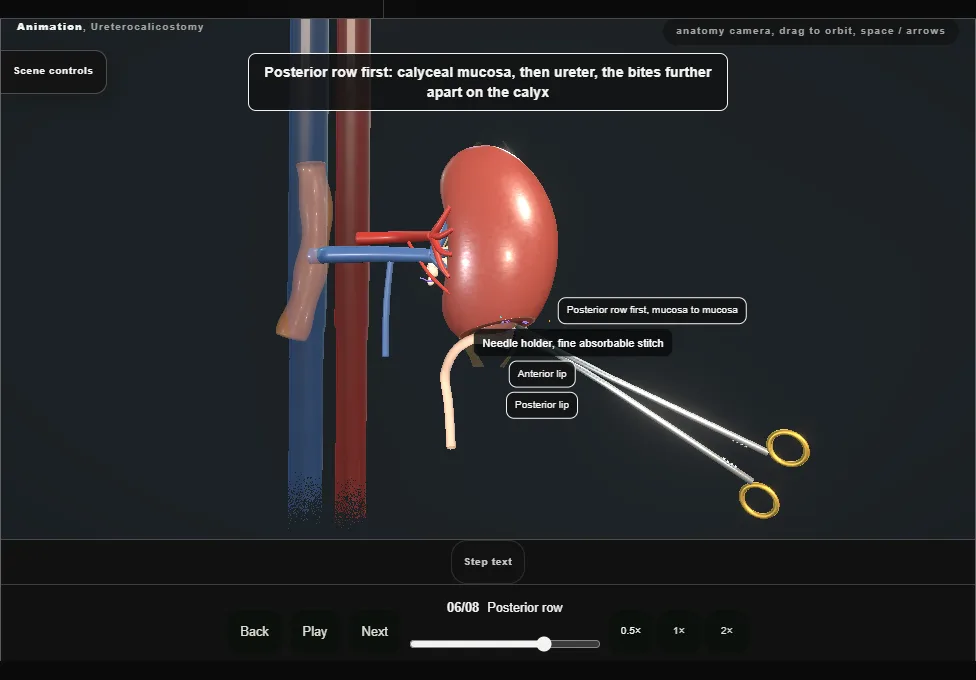The height and width of the screenshot is (680, 976).
Task: Click the 'Needle holder, fine absorbable stitch' label
Action: tap(573, 343)
